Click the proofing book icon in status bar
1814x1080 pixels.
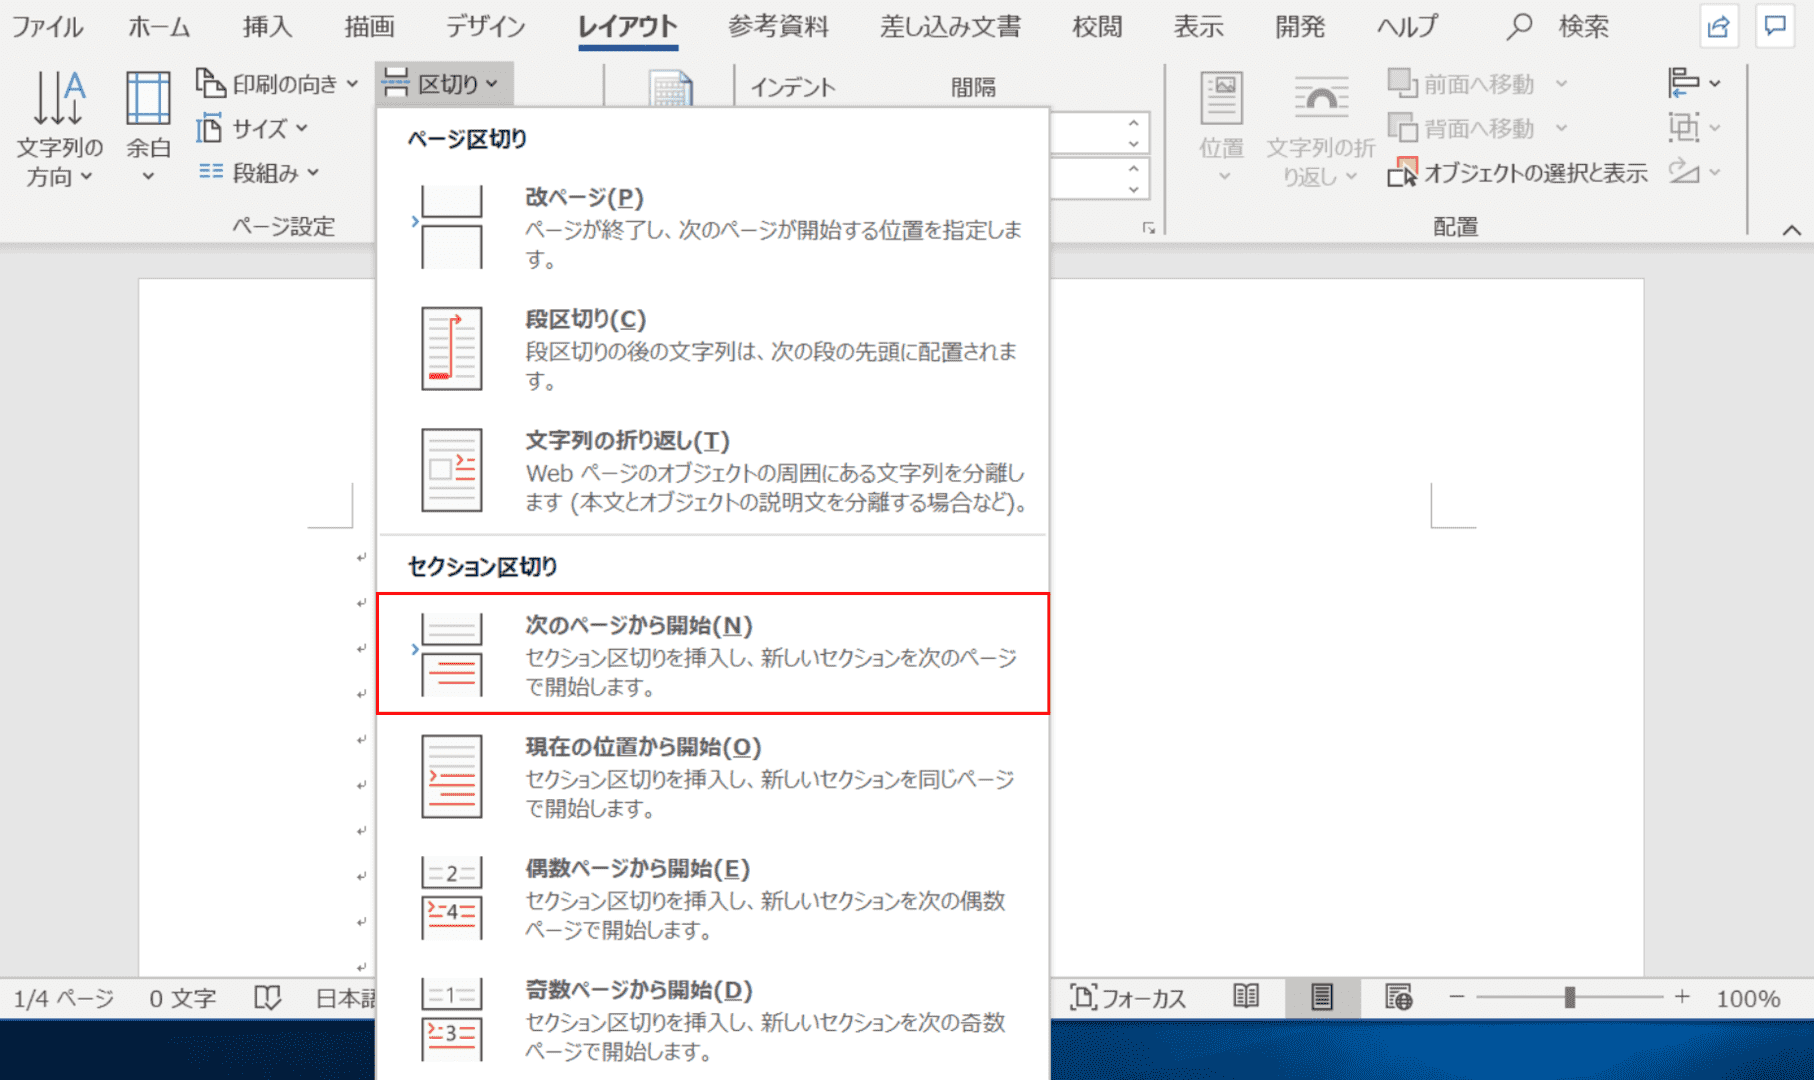tap(267, 997)
